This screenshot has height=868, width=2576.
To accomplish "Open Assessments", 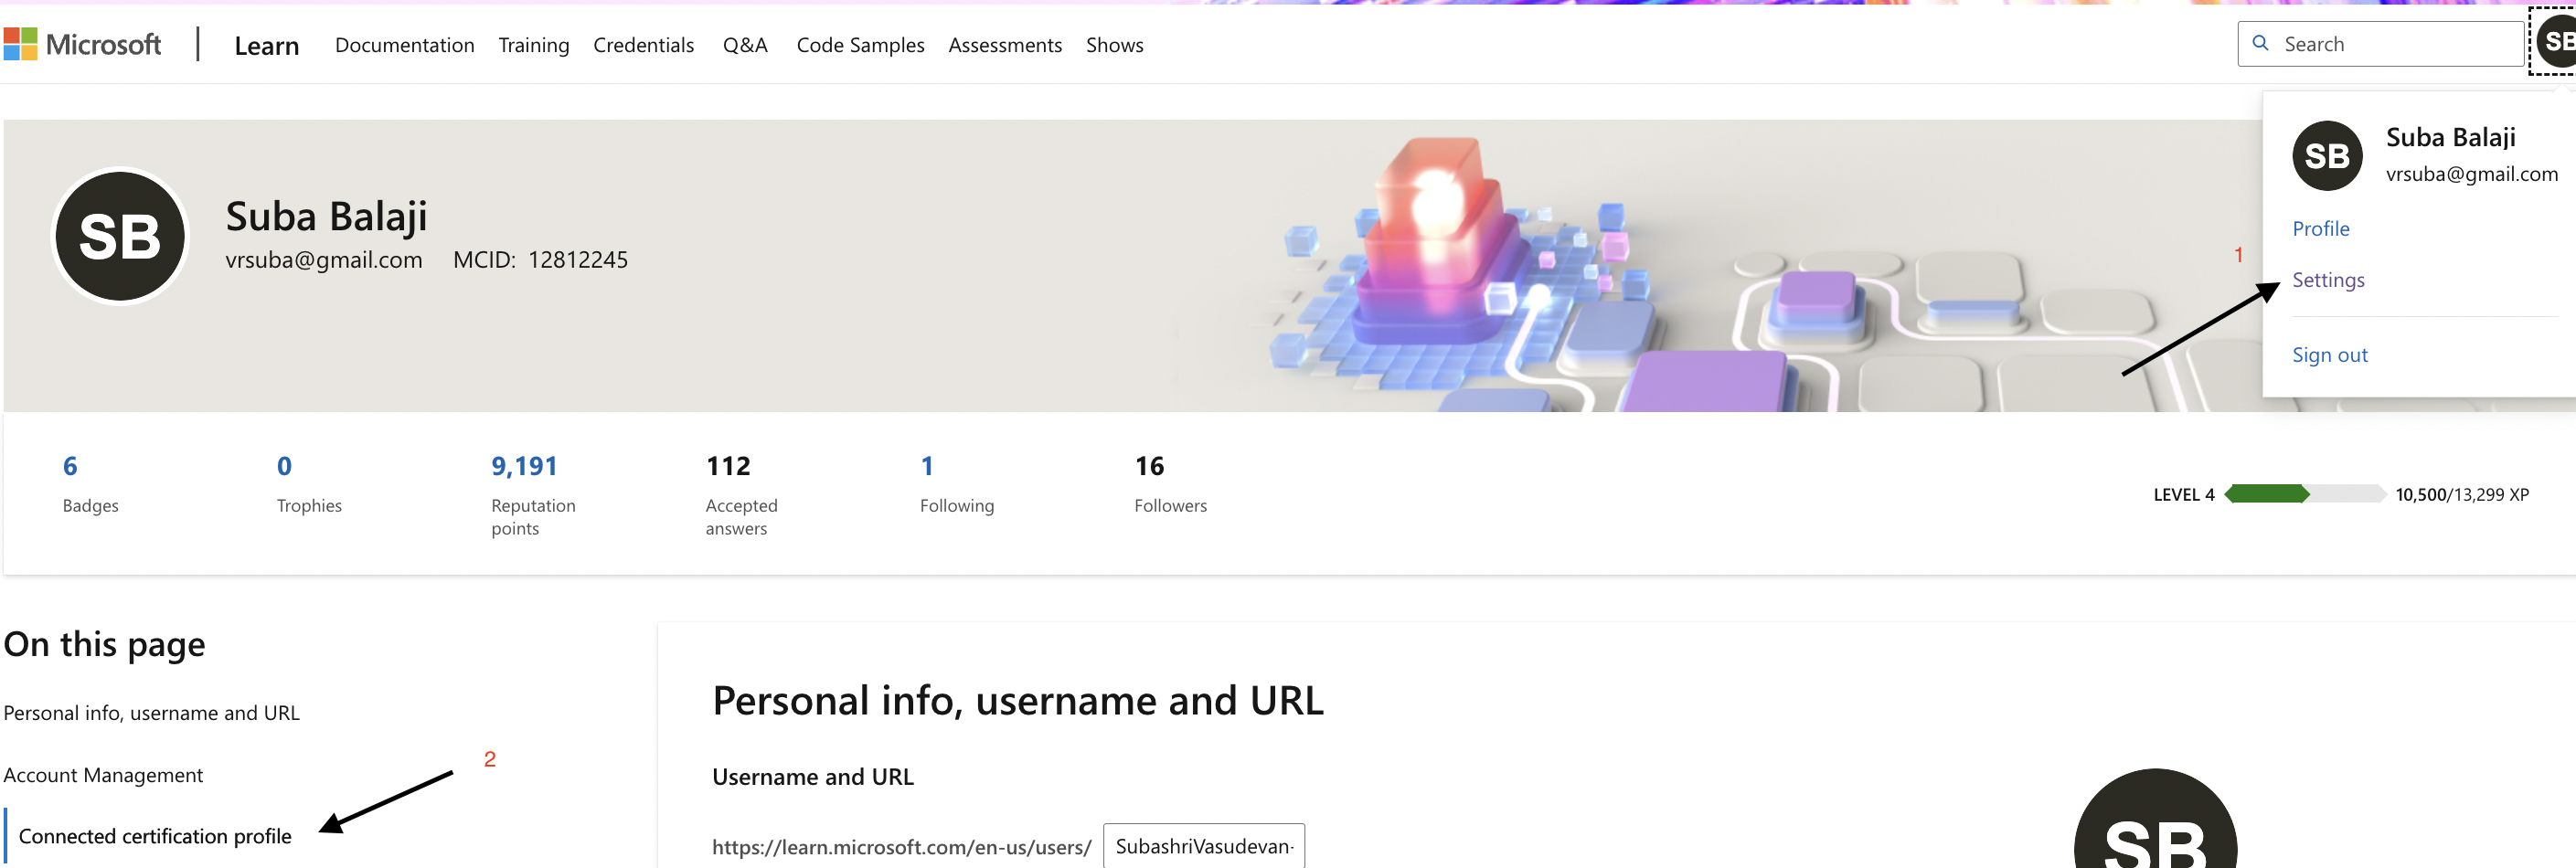I will click(x=1005, y=45).
